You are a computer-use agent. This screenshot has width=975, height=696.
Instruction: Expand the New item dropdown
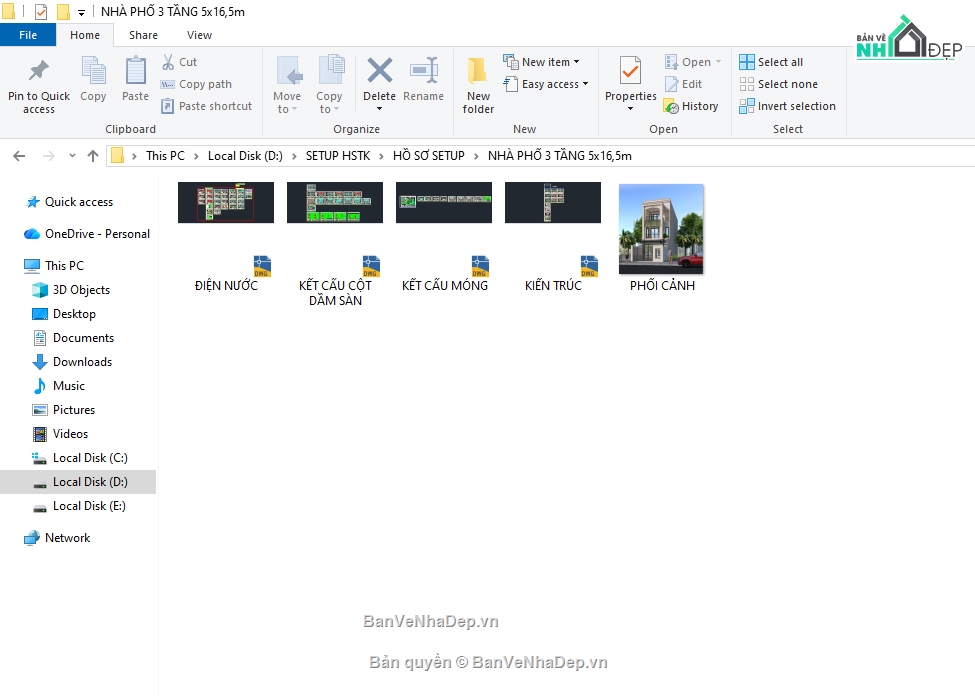point(541,62)
